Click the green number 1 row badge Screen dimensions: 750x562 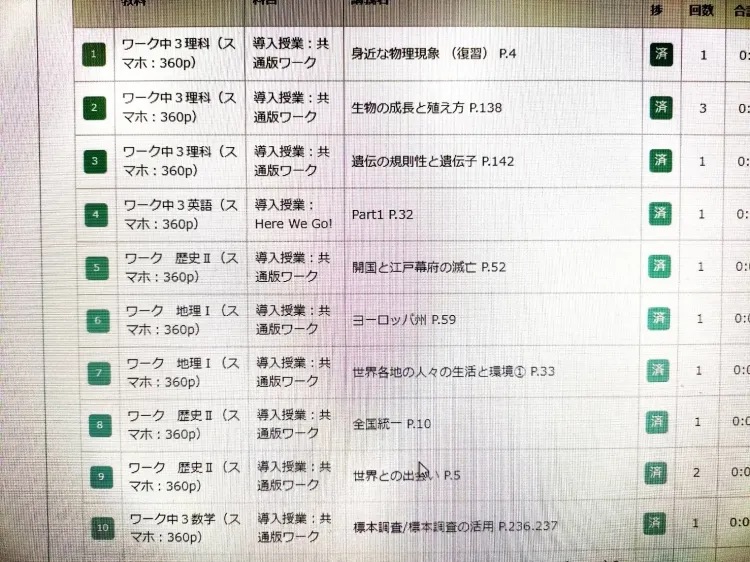pyautogui.click(x=94, y=54)
